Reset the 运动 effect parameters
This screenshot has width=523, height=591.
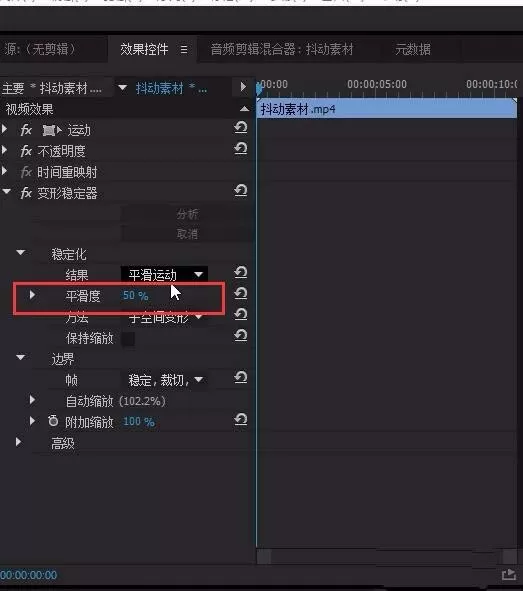(x=241, y=127)
